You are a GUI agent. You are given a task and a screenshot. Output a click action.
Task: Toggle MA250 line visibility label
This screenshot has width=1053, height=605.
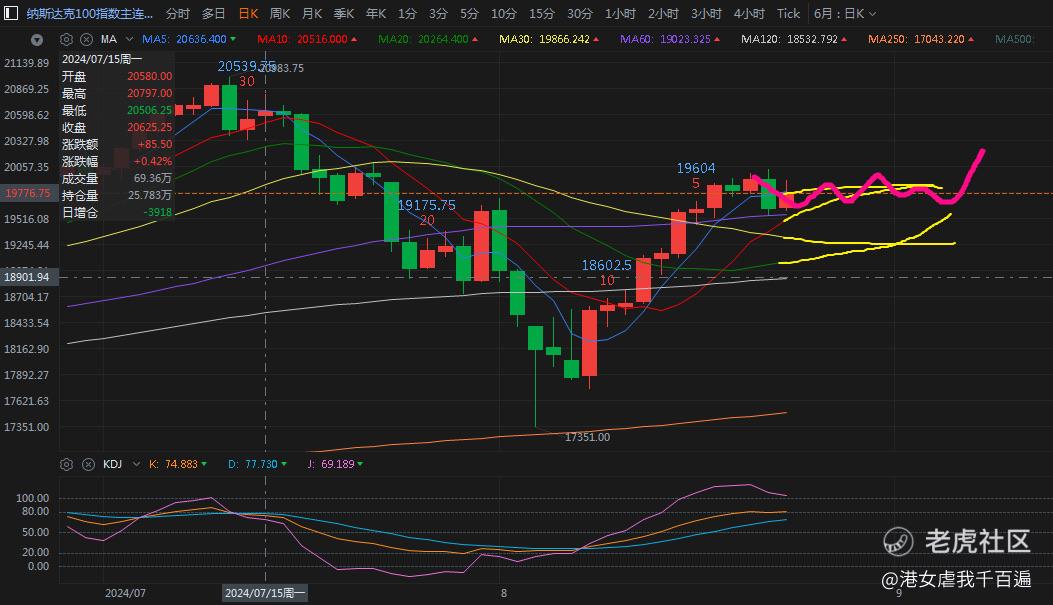point(920,39)
